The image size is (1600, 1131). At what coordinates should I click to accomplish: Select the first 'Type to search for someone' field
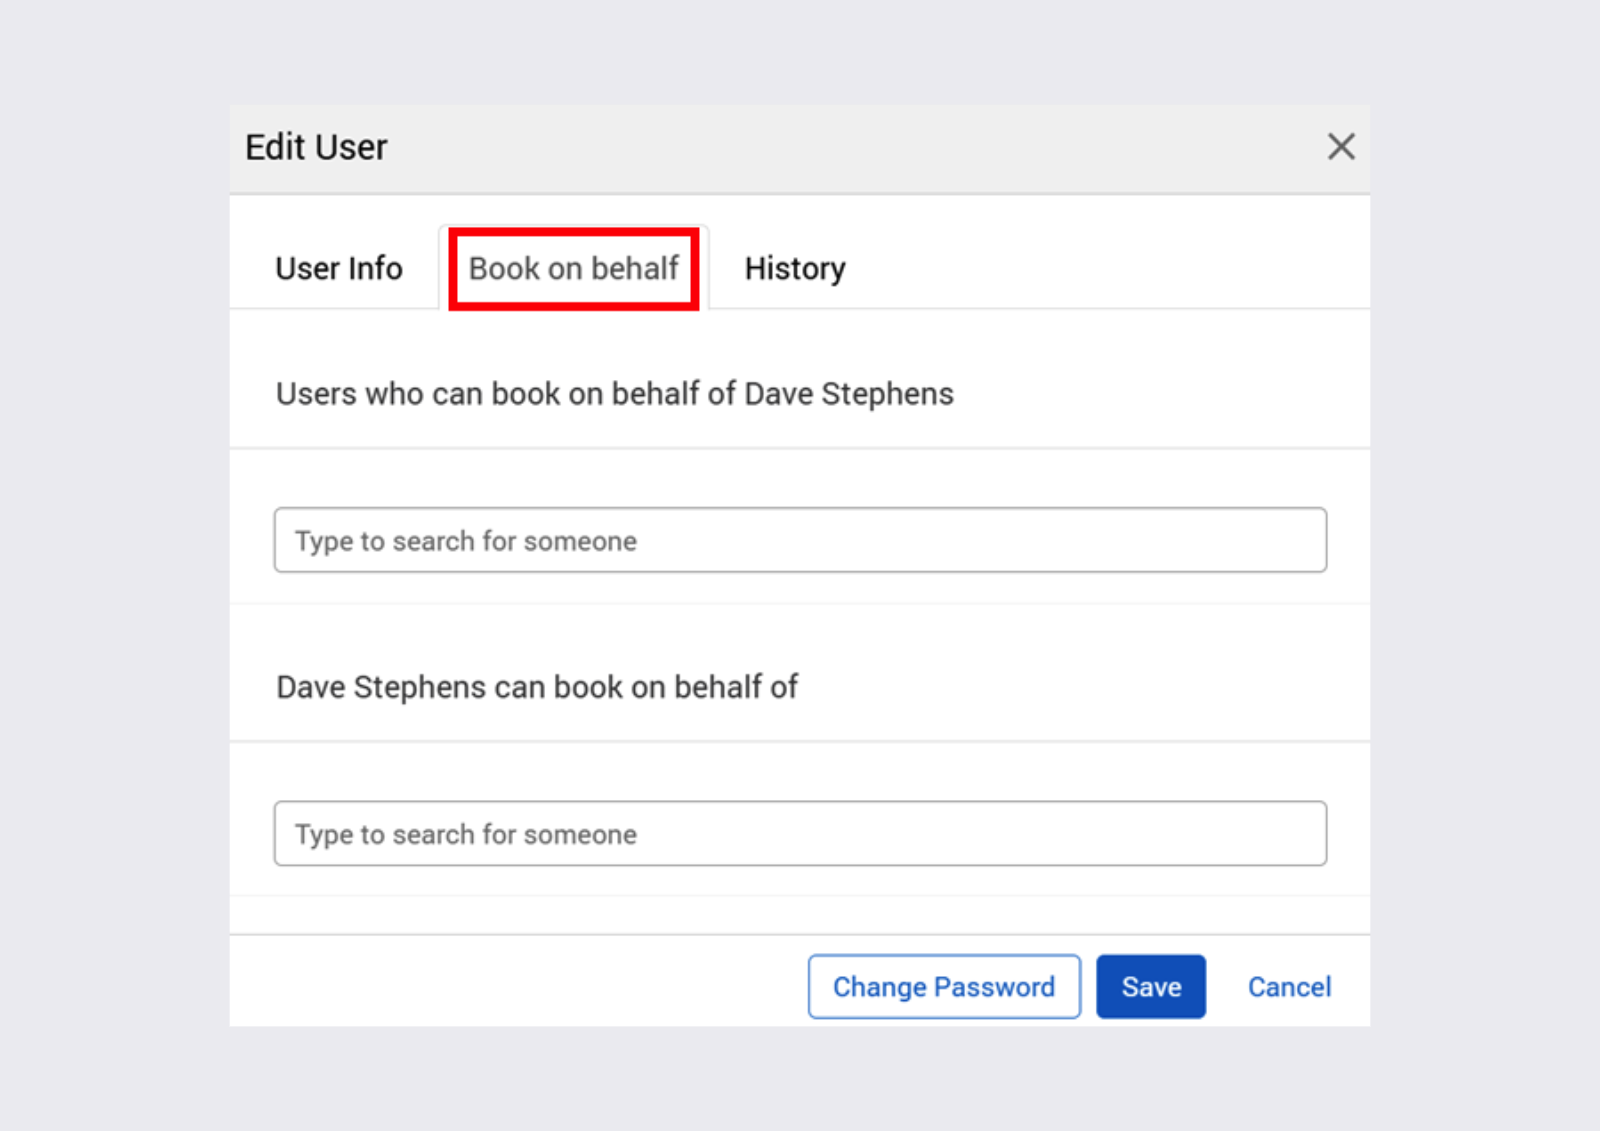[800, 540]
